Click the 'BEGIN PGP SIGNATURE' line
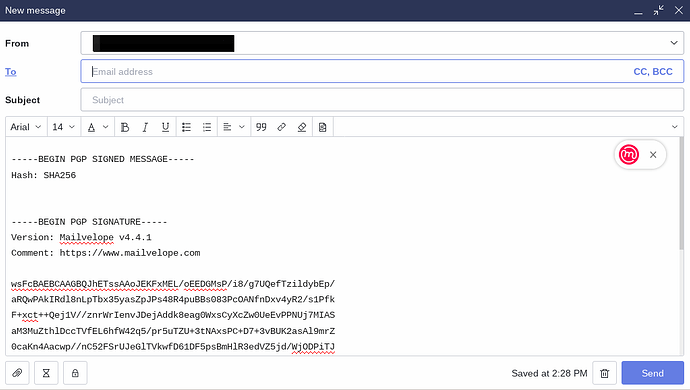 pyautogui.click(x=89, y=222)
